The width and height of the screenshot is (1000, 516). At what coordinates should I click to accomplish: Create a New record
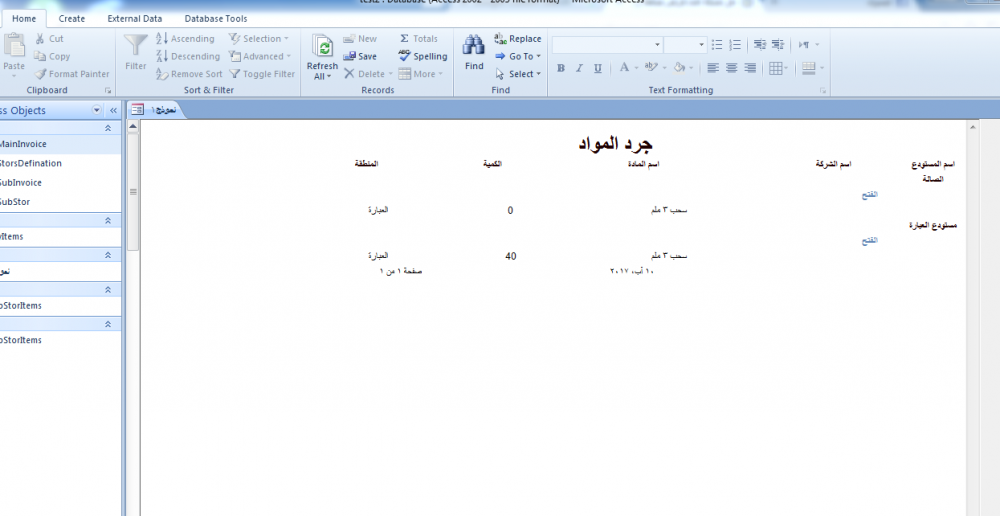(x=360, y=39)
